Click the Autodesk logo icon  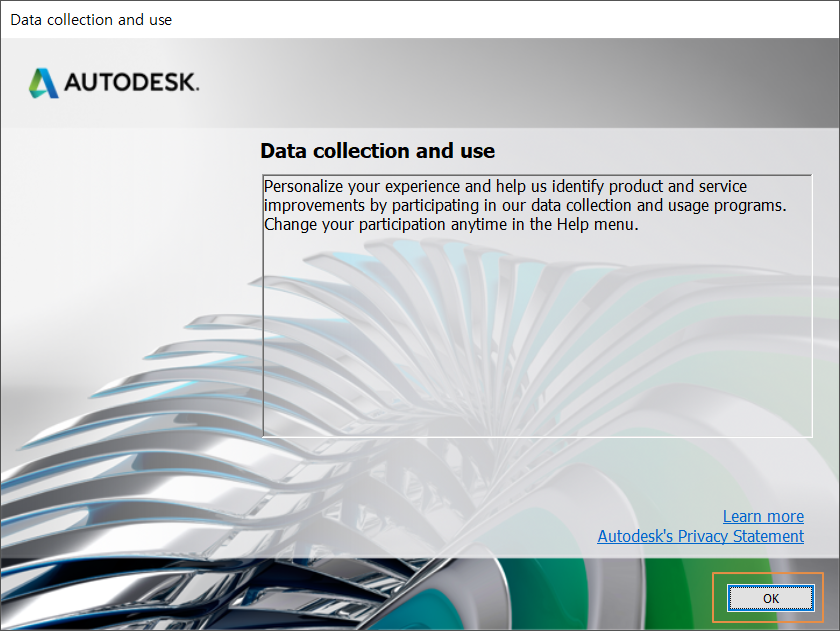pyautogui.click(x=43, y=83)
